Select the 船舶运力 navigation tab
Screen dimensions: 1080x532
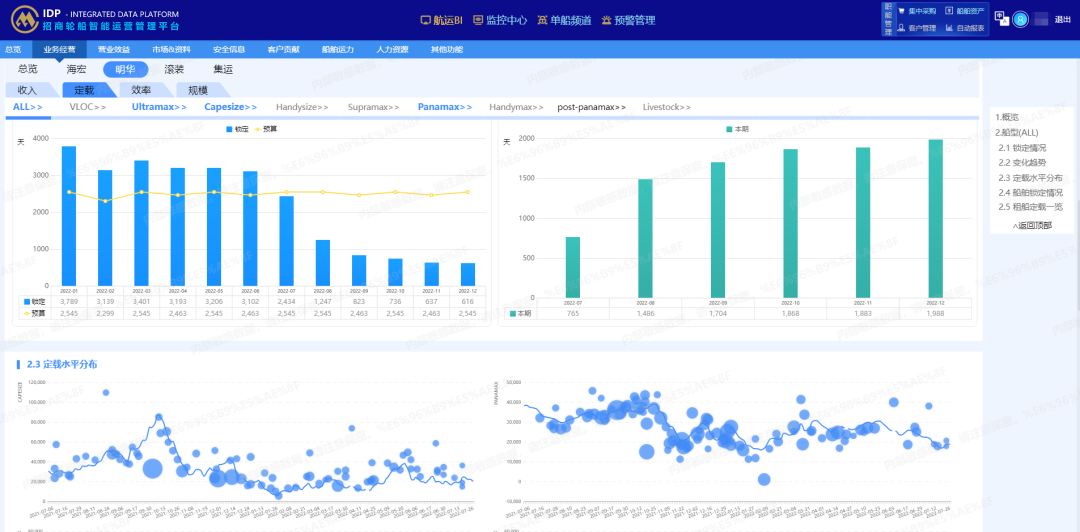click(x=338, y=50)
